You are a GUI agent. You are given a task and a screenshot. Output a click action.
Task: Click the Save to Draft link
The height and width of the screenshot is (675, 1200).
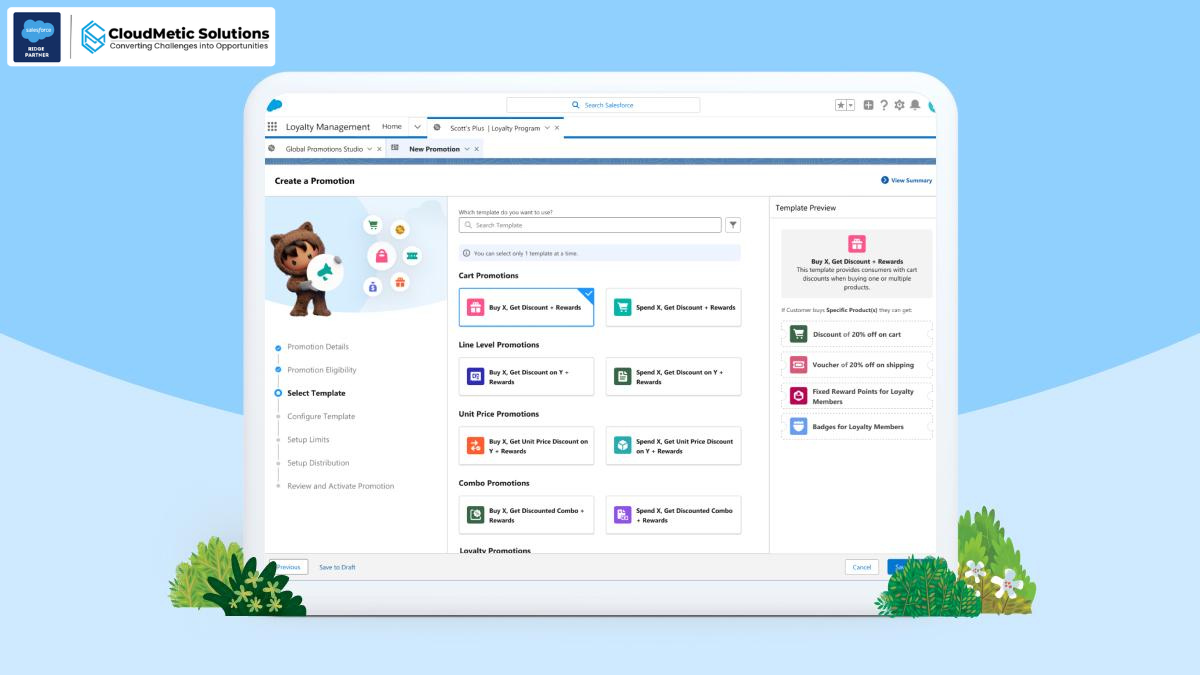[x=337, y=567]
